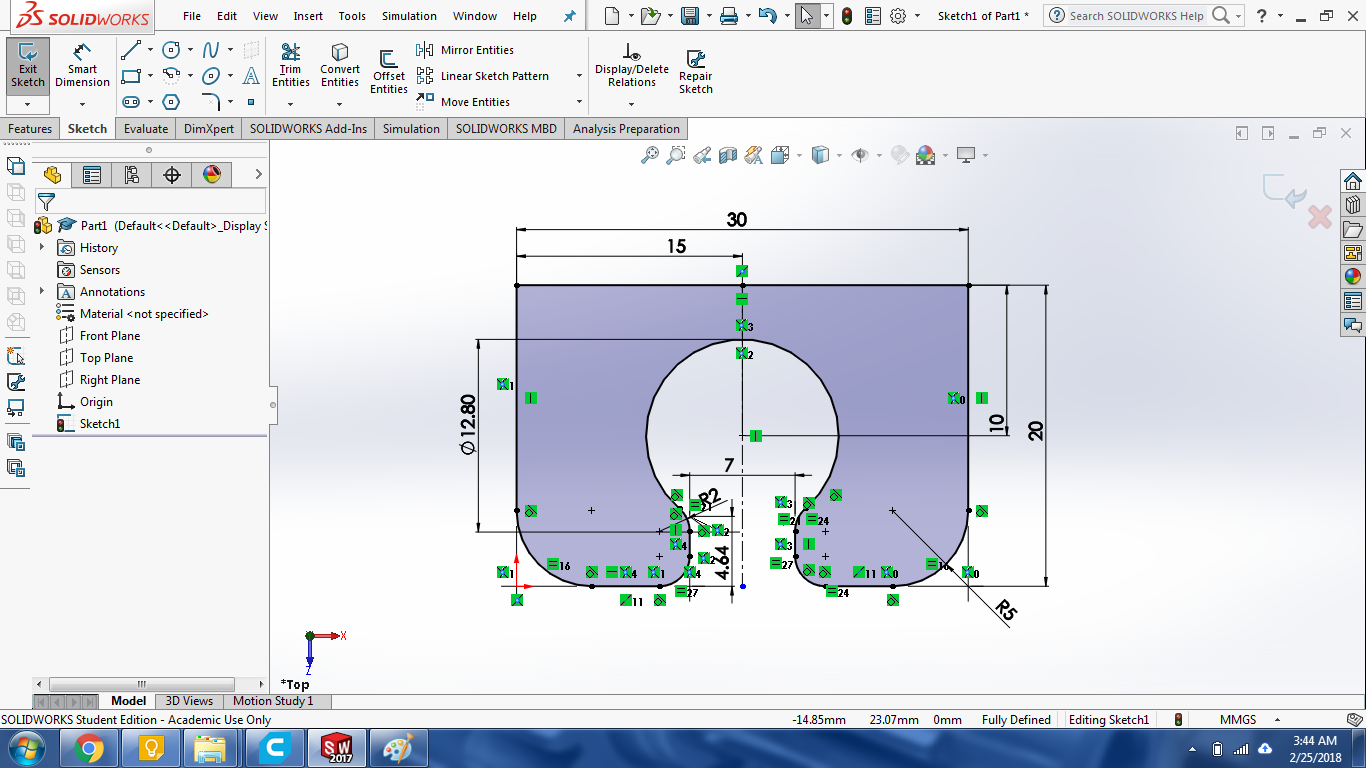Open the Smart Dimension dropdown arrow

82,103
